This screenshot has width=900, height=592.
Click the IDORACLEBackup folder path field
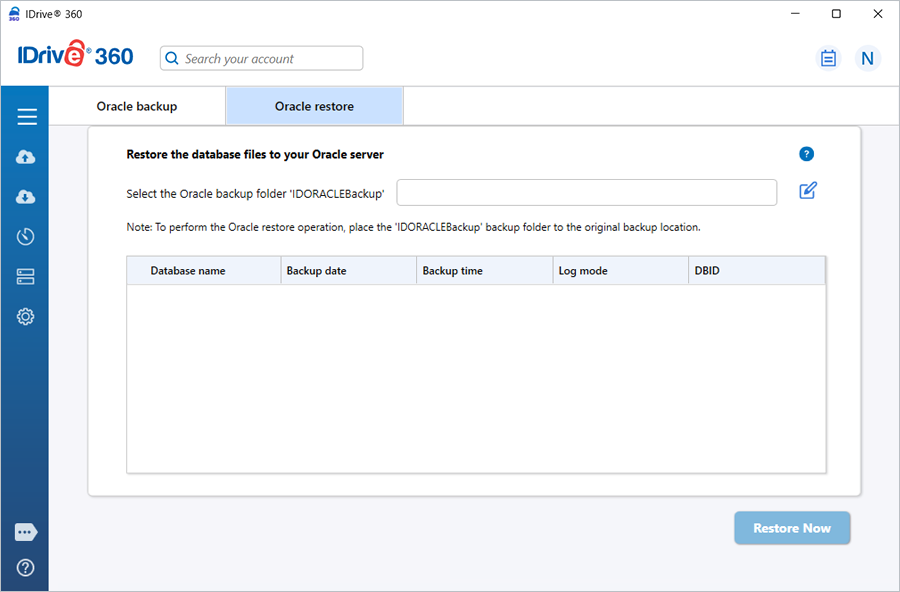[586, 192]
